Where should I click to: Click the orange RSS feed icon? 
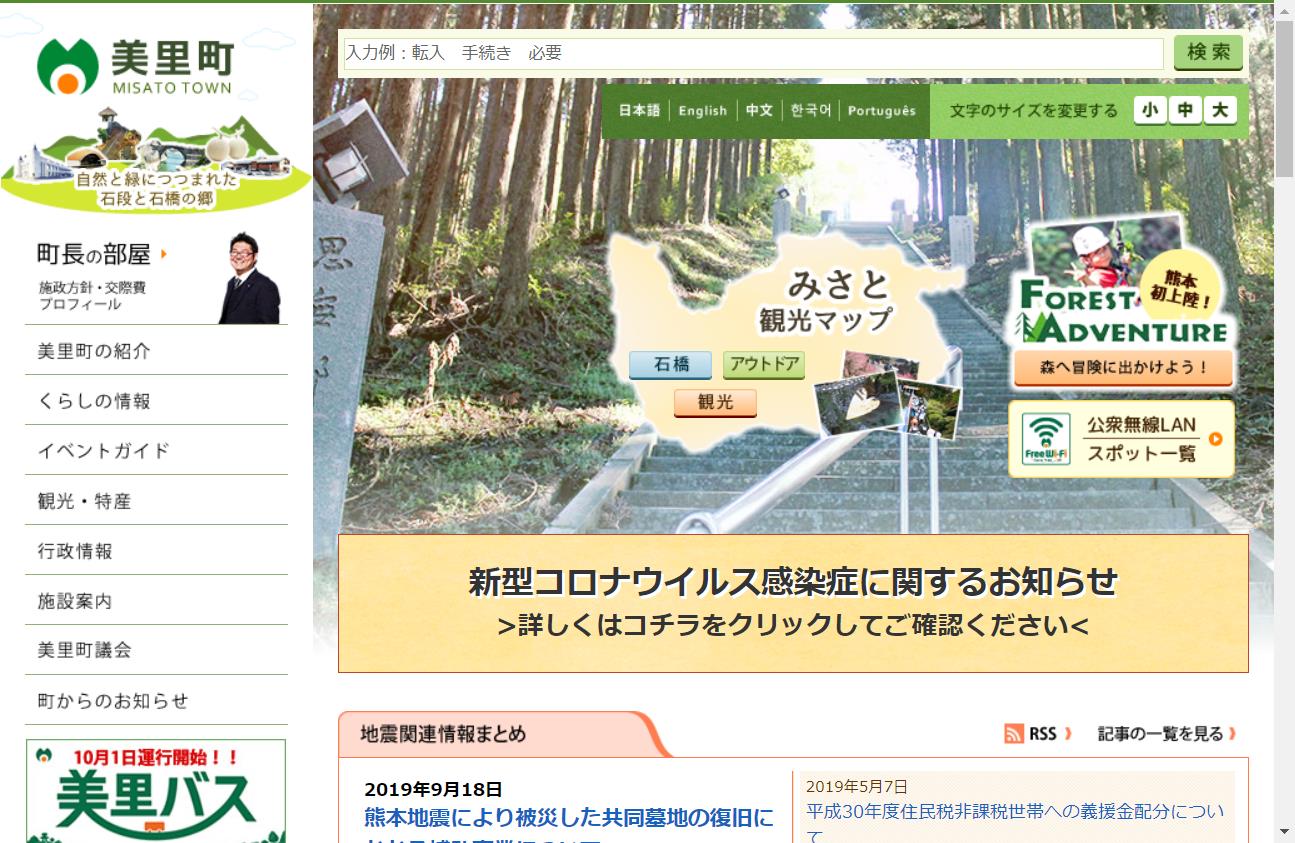click(x=1014, y=734)
